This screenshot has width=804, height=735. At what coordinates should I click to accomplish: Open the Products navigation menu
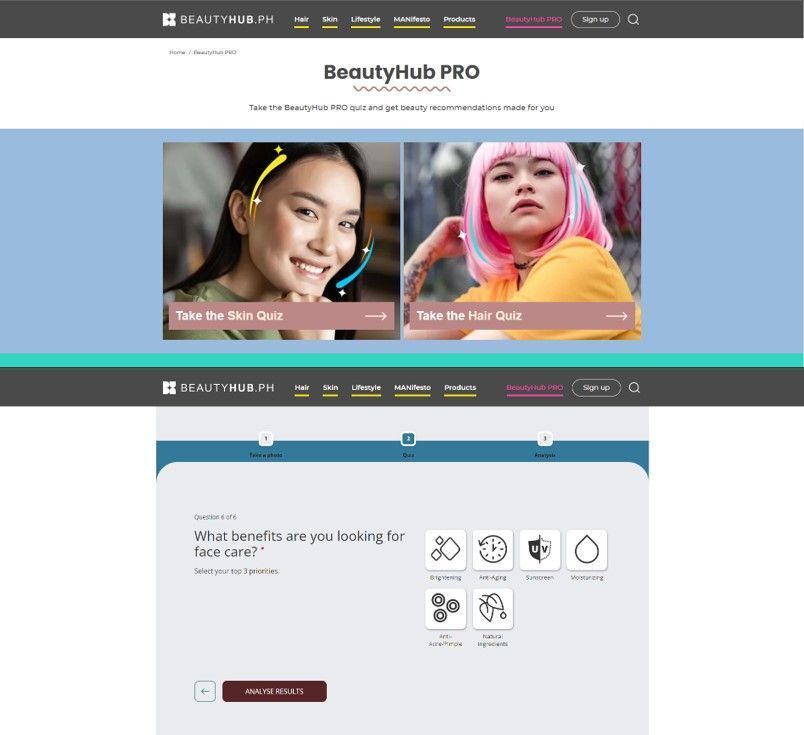pyautogui.click(x=459, y=19)
